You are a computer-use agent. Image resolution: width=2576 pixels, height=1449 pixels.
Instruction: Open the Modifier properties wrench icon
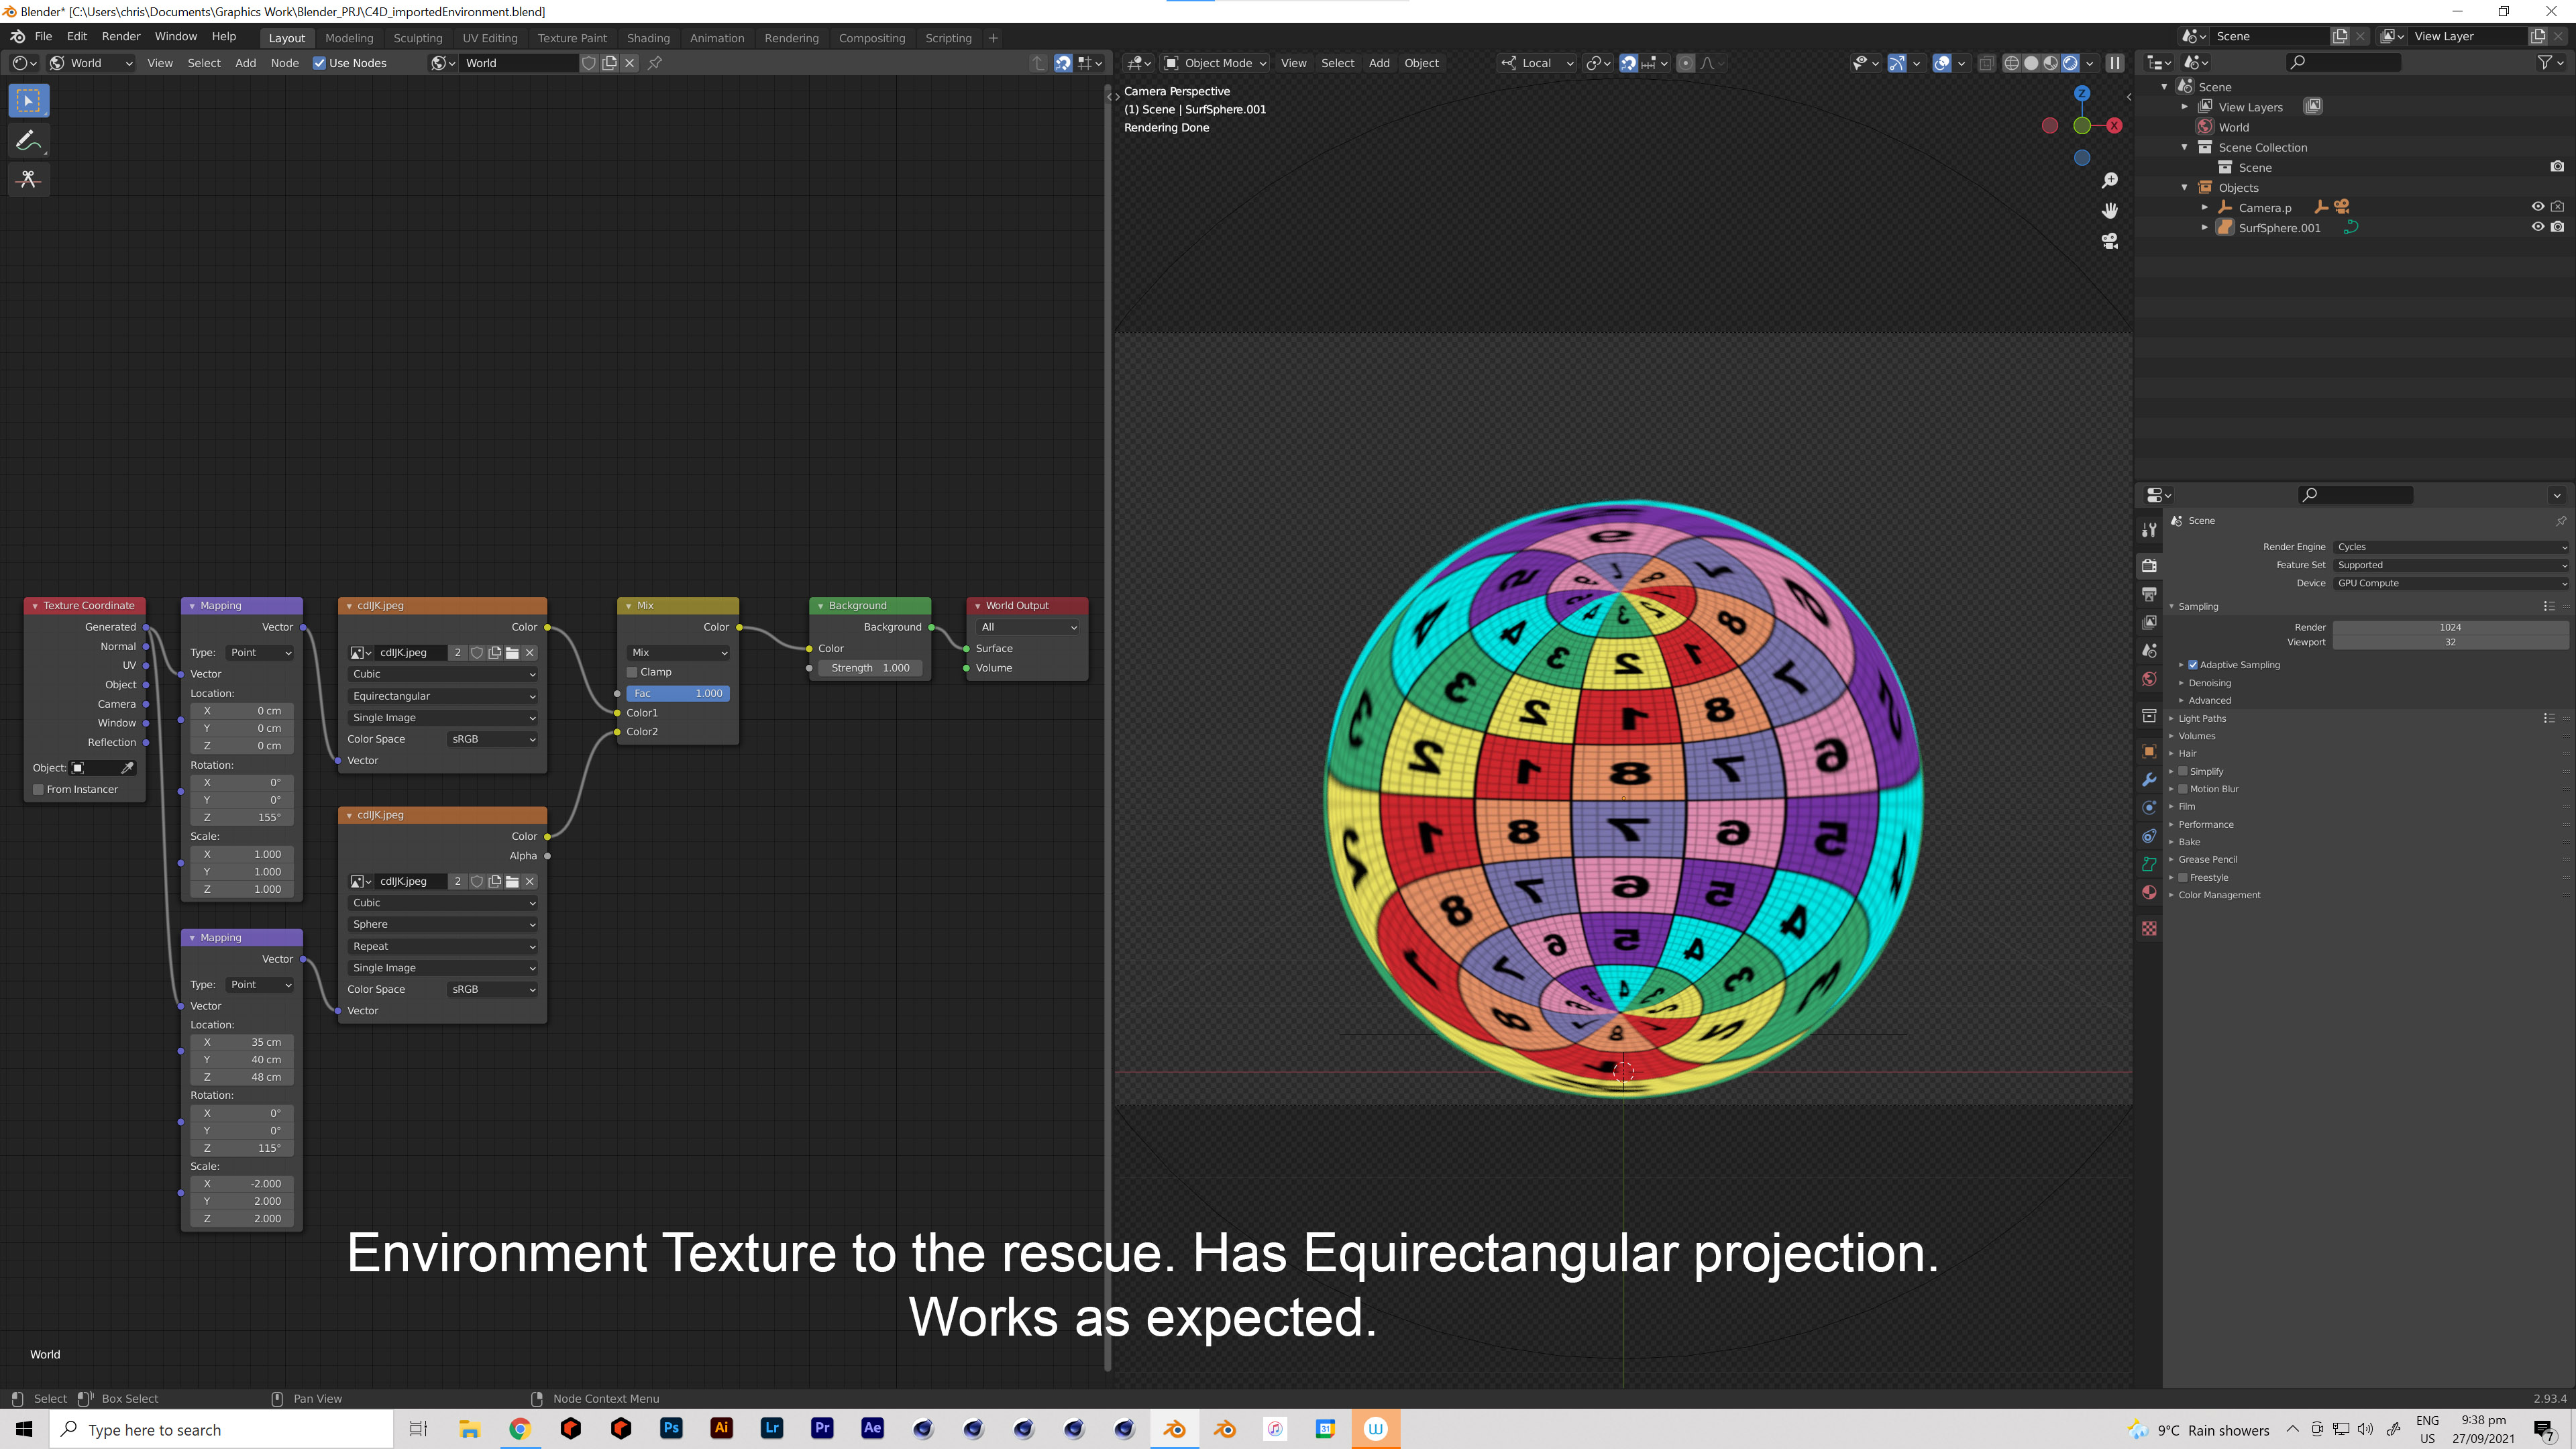2149,780
